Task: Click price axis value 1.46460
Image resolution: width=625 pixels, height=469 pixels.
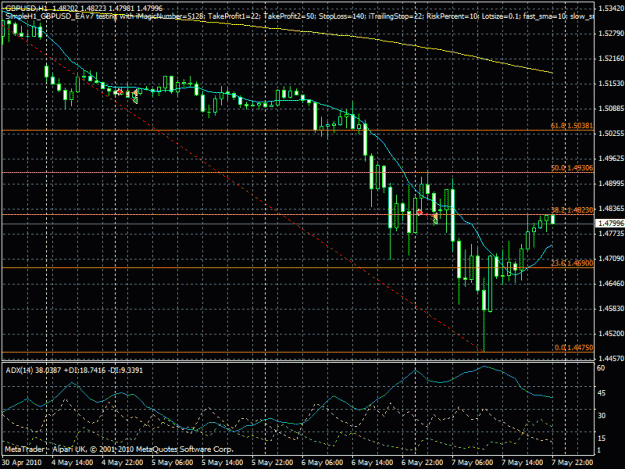Action: click(611, 284)
